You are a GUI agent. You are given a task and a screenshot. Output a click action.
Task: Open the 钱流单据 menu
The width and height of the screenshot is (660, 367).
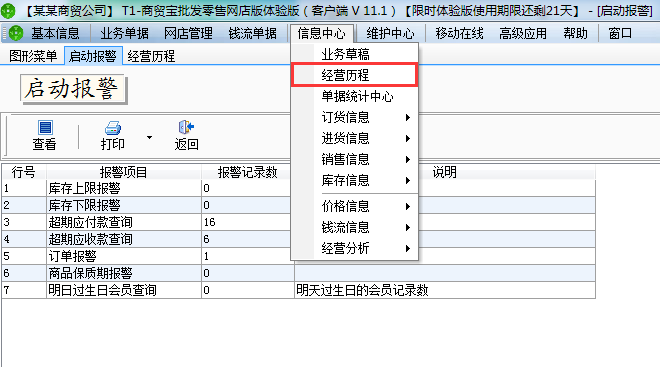click(253, 33)
